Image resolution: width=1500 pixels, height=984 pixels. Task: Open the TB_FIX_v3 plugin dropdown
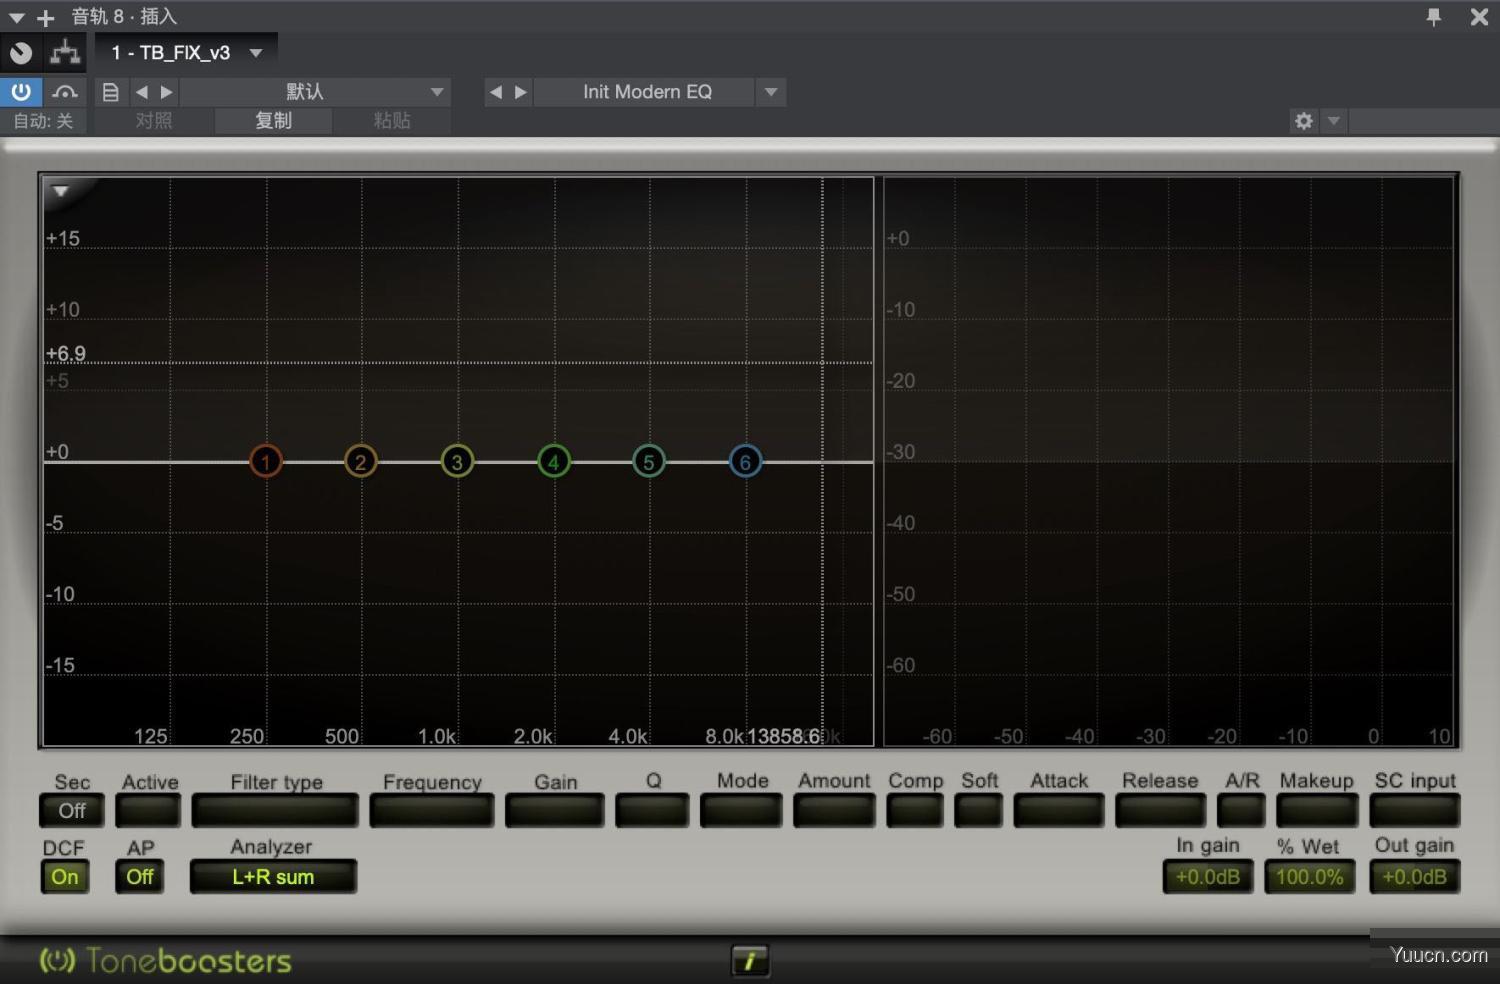pyautogui.click(x=185, y=52)
